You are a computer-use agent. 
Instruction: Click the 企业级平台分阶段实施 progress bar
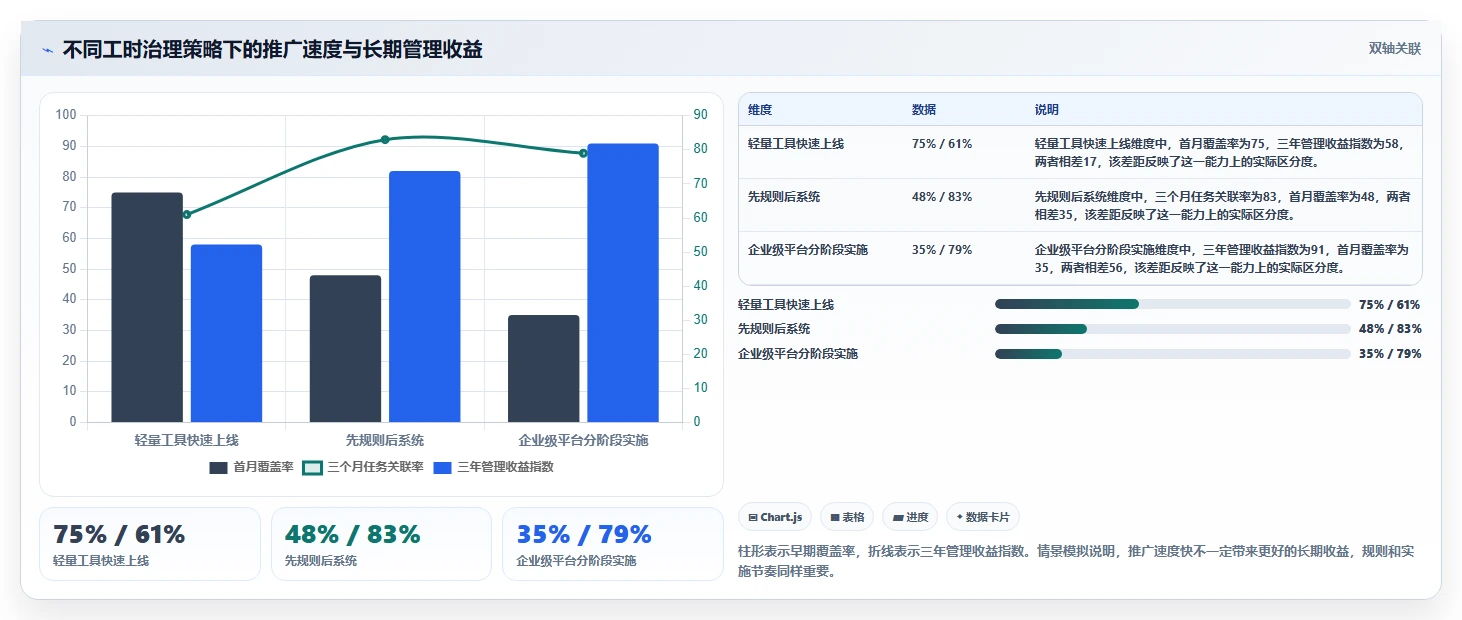click(x=1172, y=354)
